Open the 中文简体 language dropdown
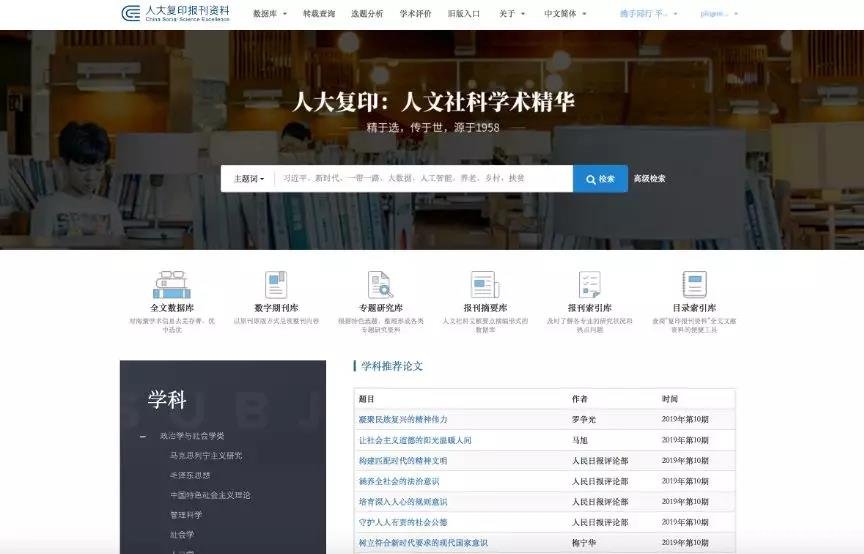 click(565, 14)
